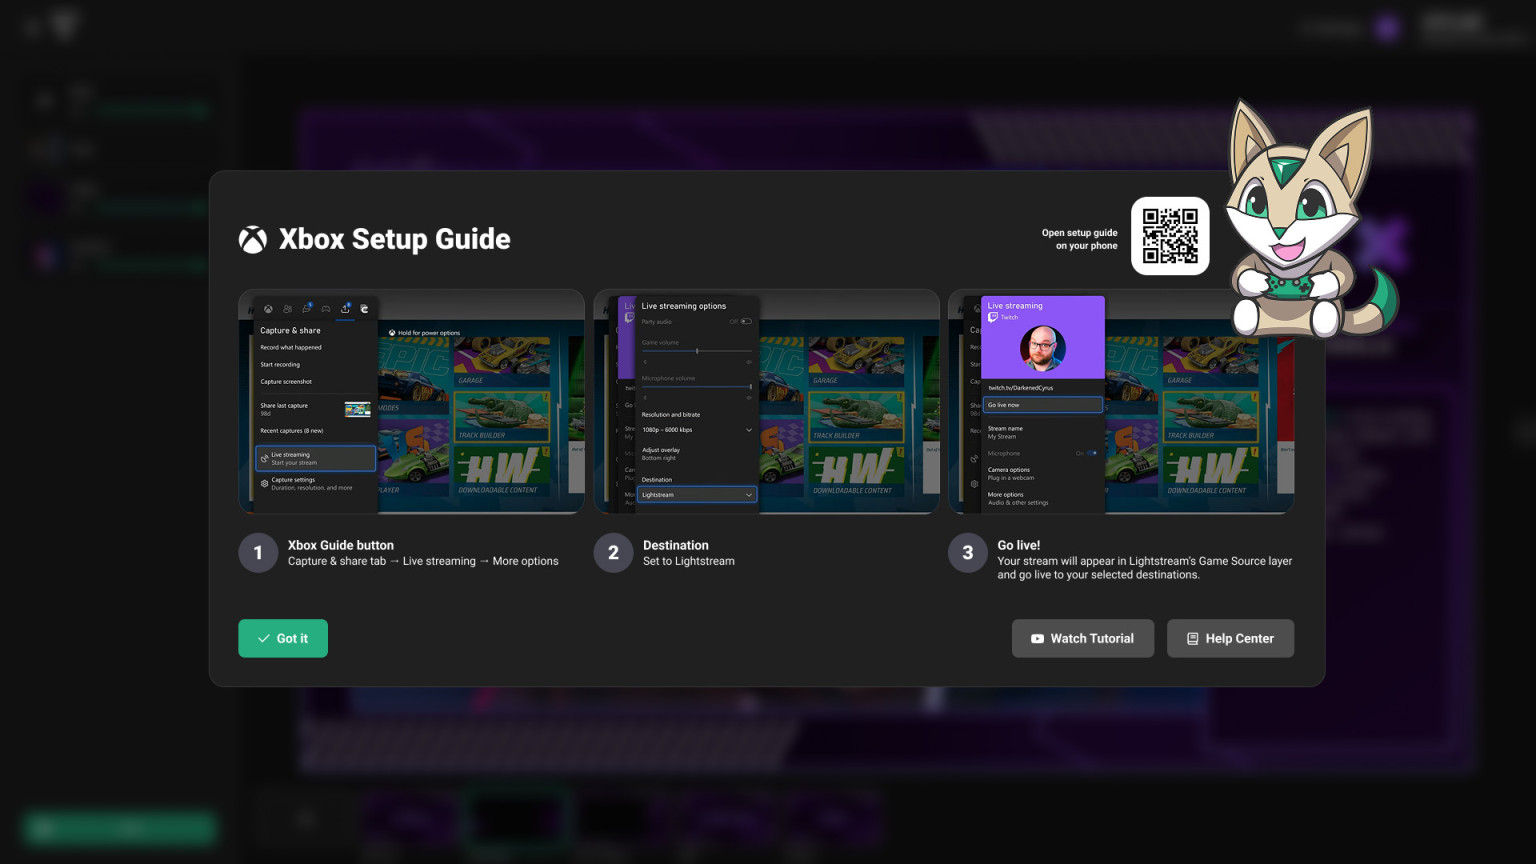The width and height of the screenshot is (1536, 864).
Task: Click the YouTube icon on Watch Tutorial button
Action: pyautogui.click(x=1037, y=638)
